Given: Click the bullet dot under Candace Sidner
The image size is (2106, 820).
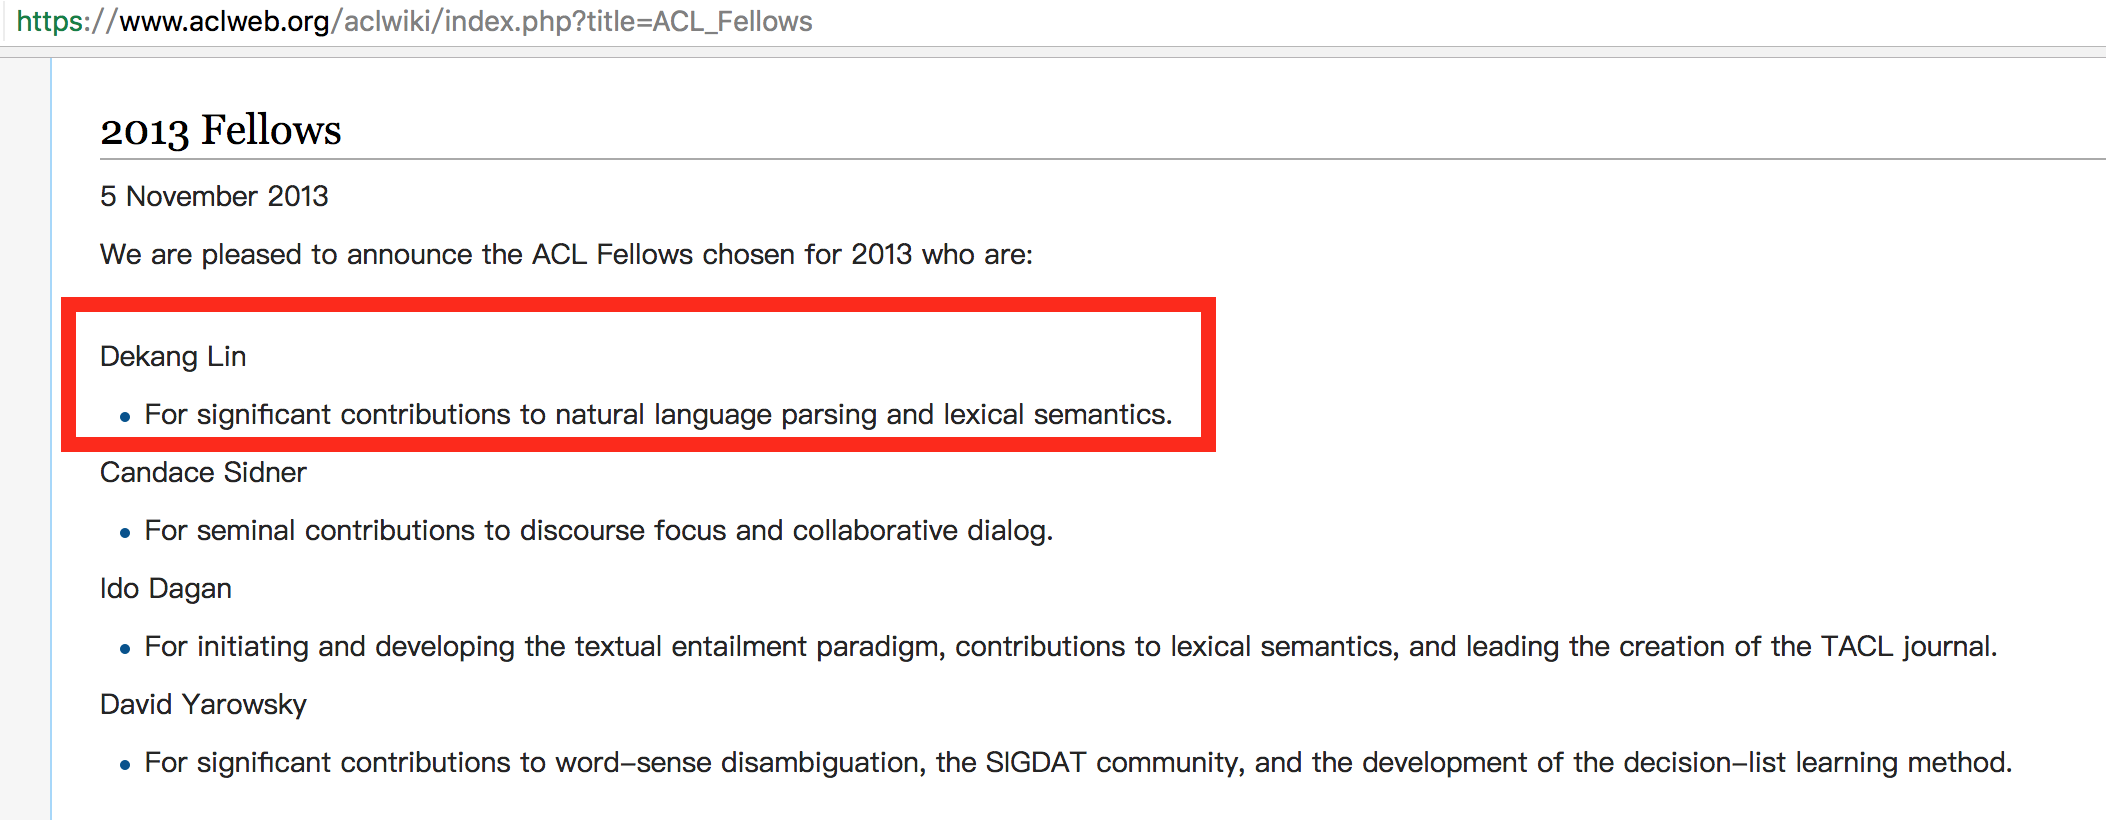Looking at the screenshot, I should tap(125, 533).
